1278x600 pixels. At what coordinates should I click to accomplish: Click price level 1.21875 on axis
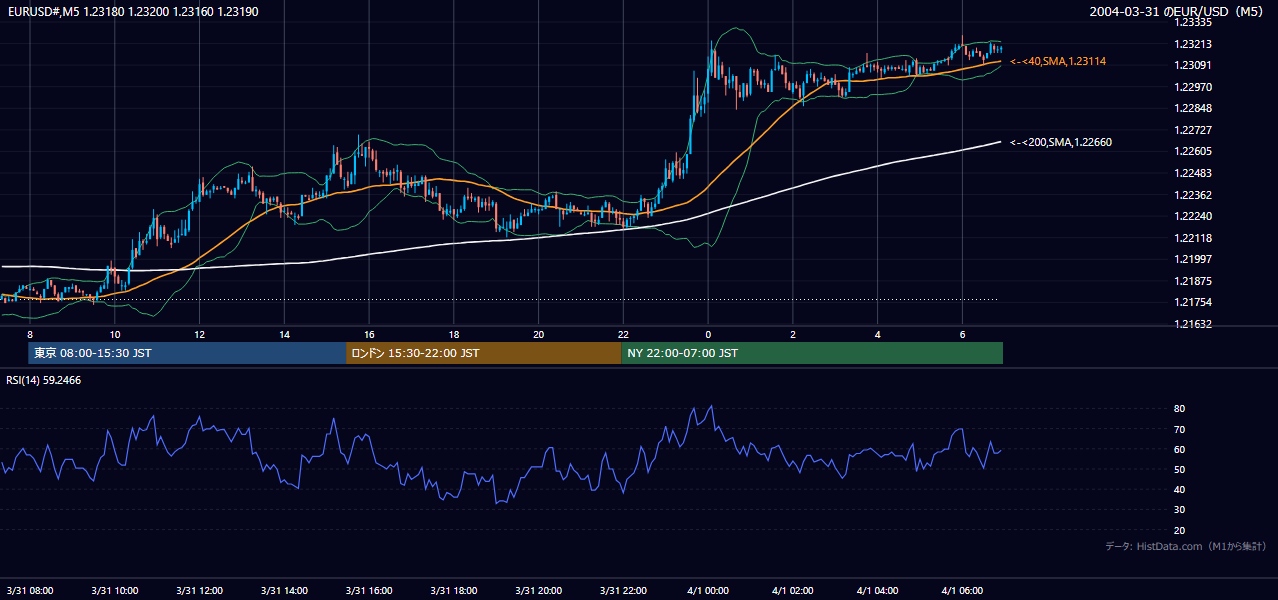[1193, 281]
